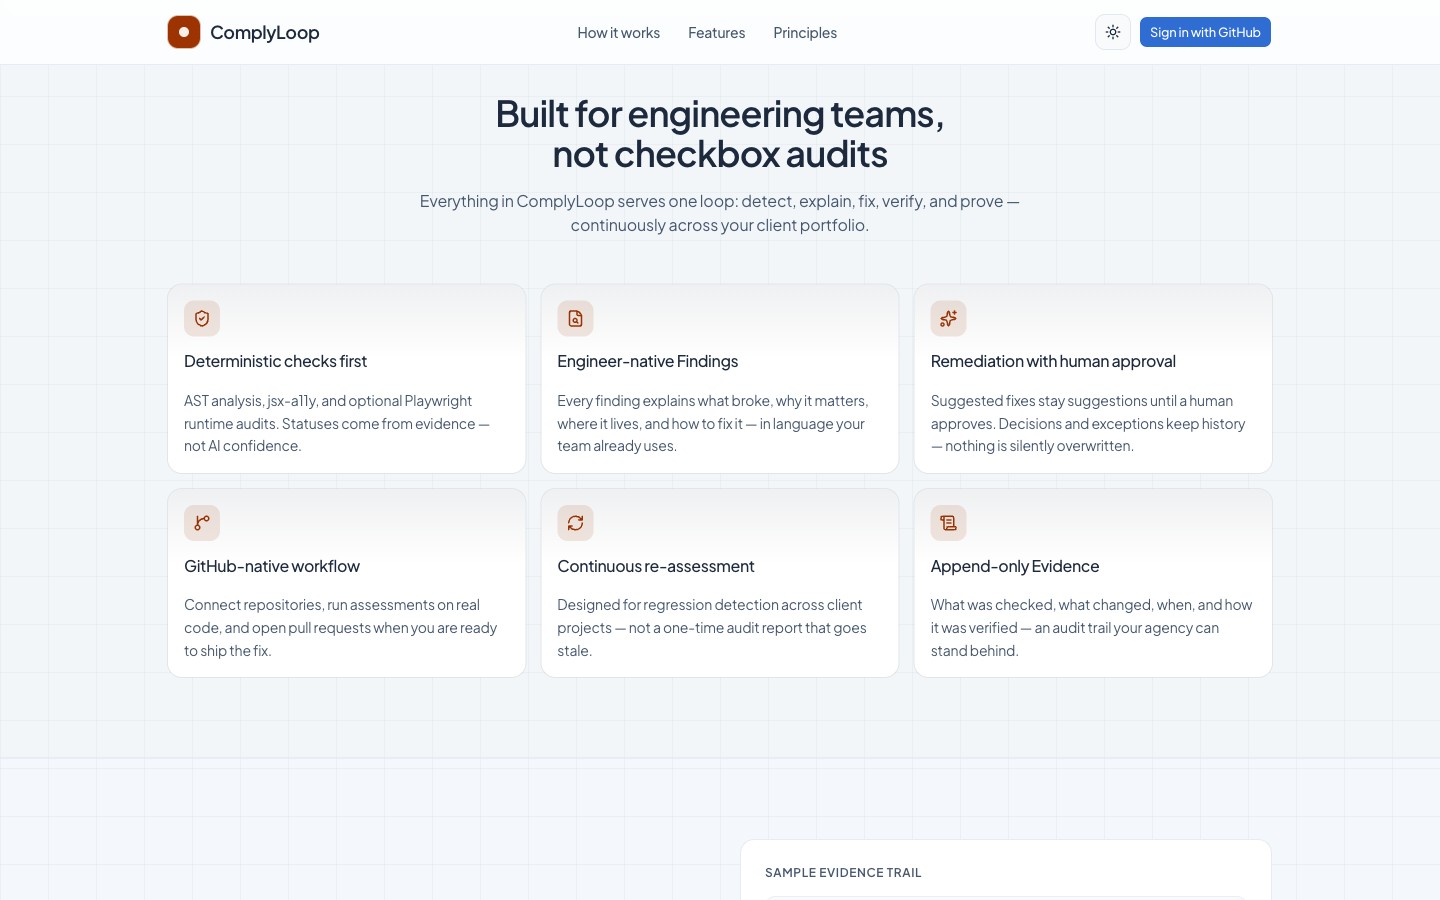Click the 'Suggested fixes stay suggestions' description
Screen dimensions: 1440x900
1088,423
